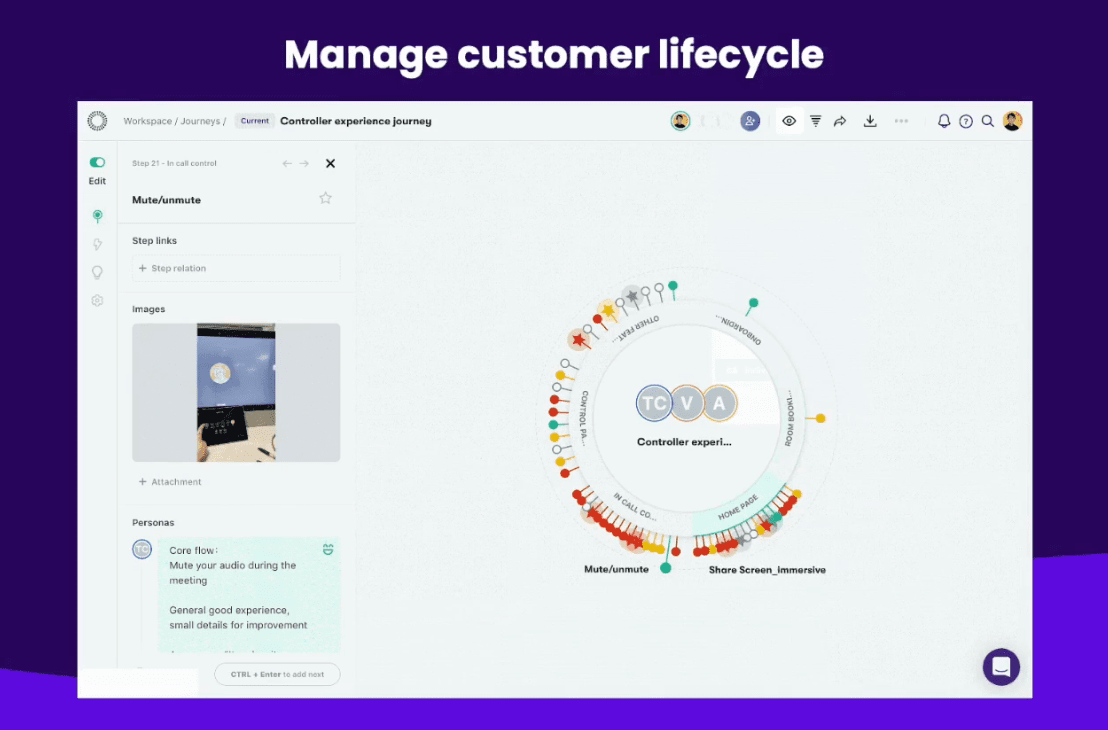The height and width of the screenshot is (730, 1108).
Task: Select the V persona circle in the wheel
Action: point(687,404)
